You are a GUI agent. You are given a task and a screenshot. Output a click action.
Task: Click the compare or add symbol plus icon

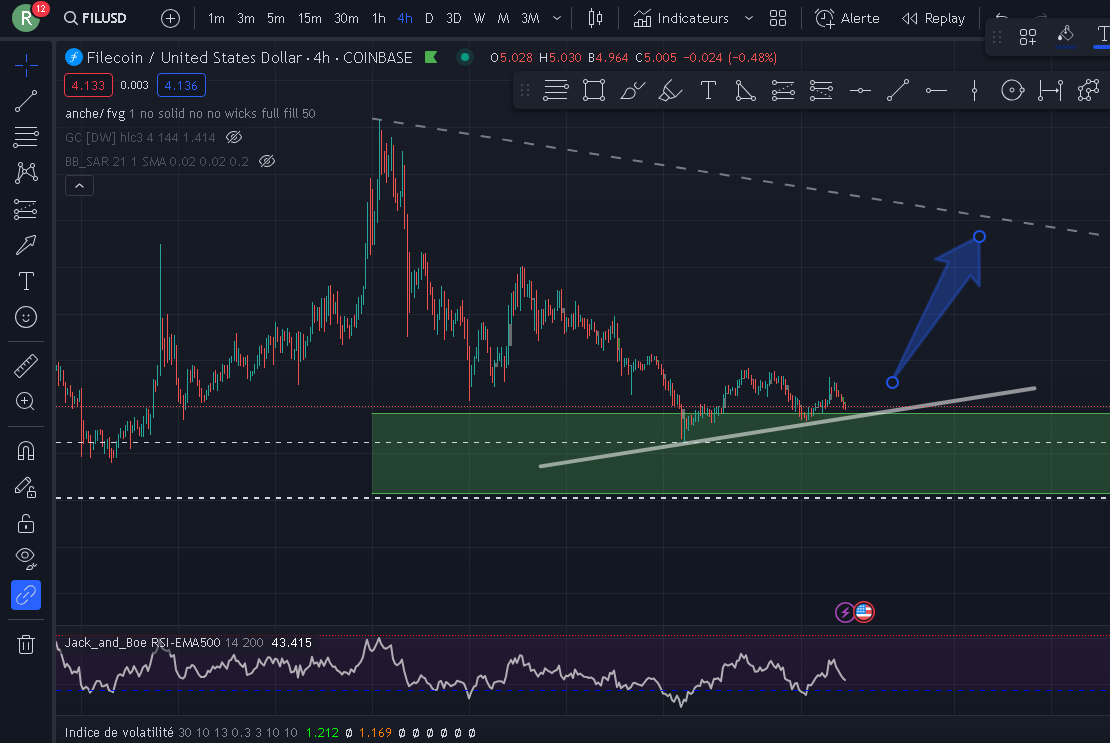pos(171,18)
